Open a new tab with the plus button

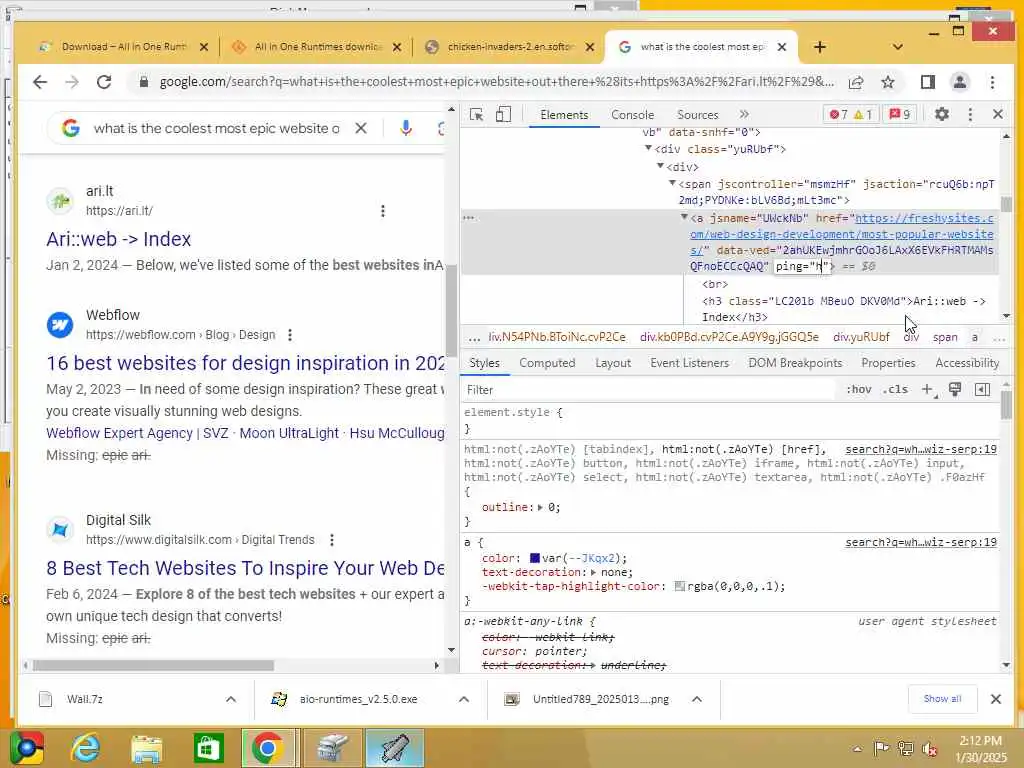(820, 47)
